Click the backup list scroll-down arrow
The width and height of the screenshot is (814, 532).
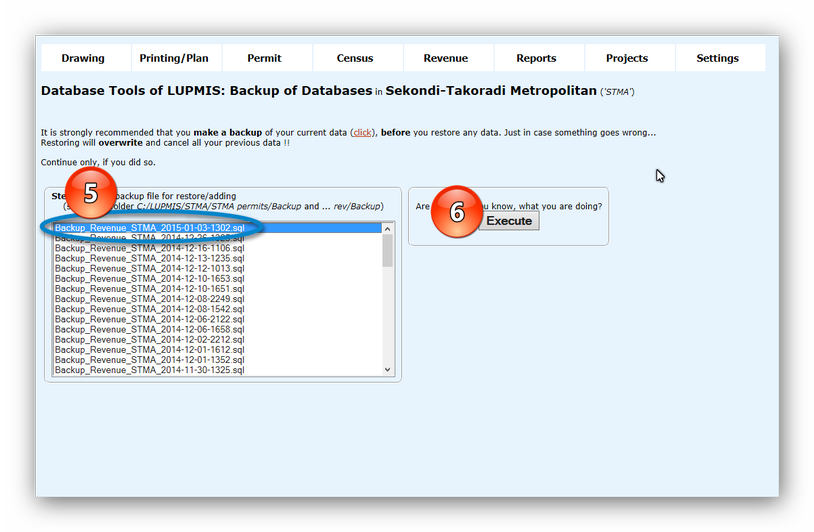pos(387,370)
